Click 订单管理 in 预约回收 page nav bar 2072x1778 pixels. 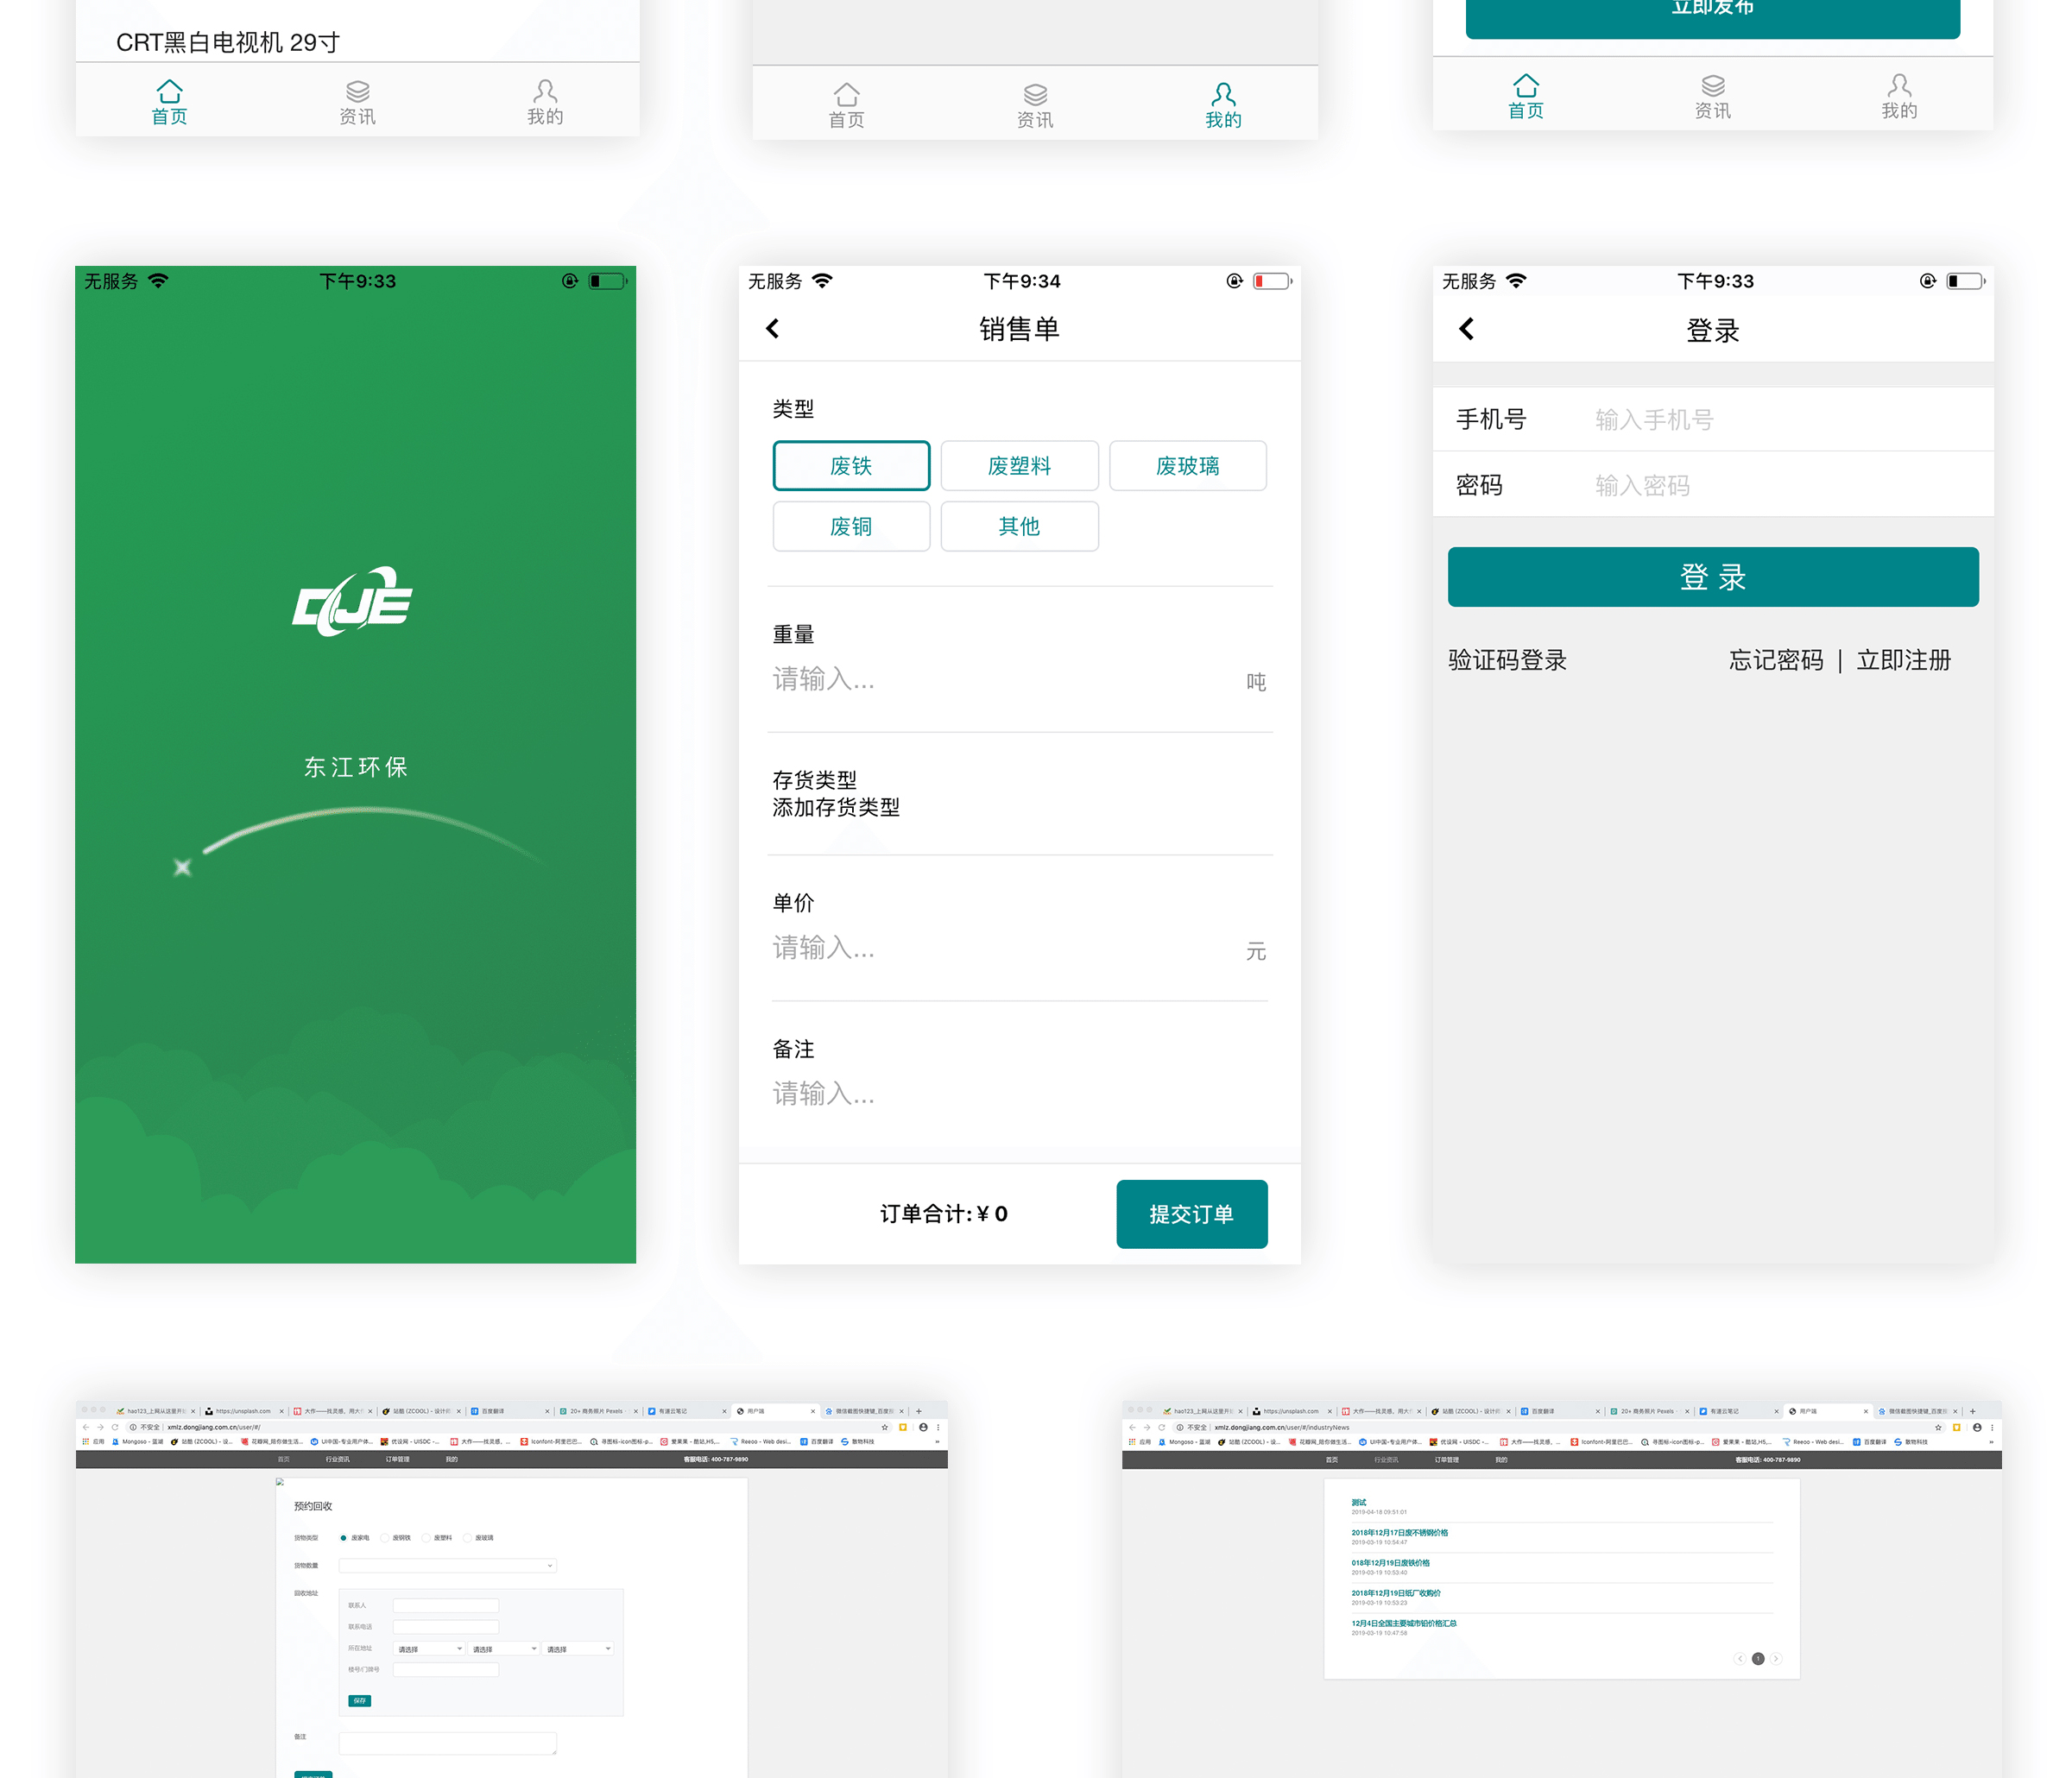pos(397,1460)
